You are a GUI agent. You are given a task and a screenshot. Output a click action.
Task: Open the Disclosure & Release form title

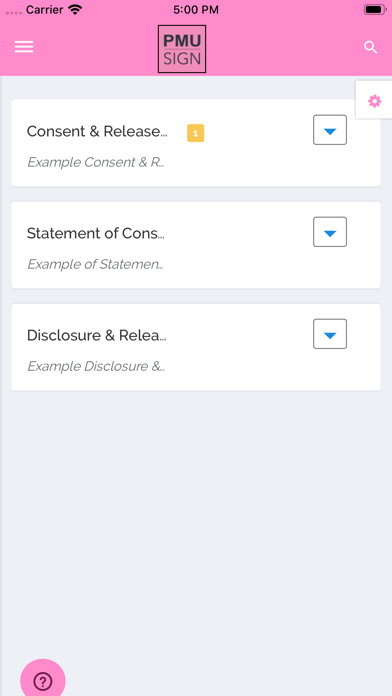click(97, 336)
